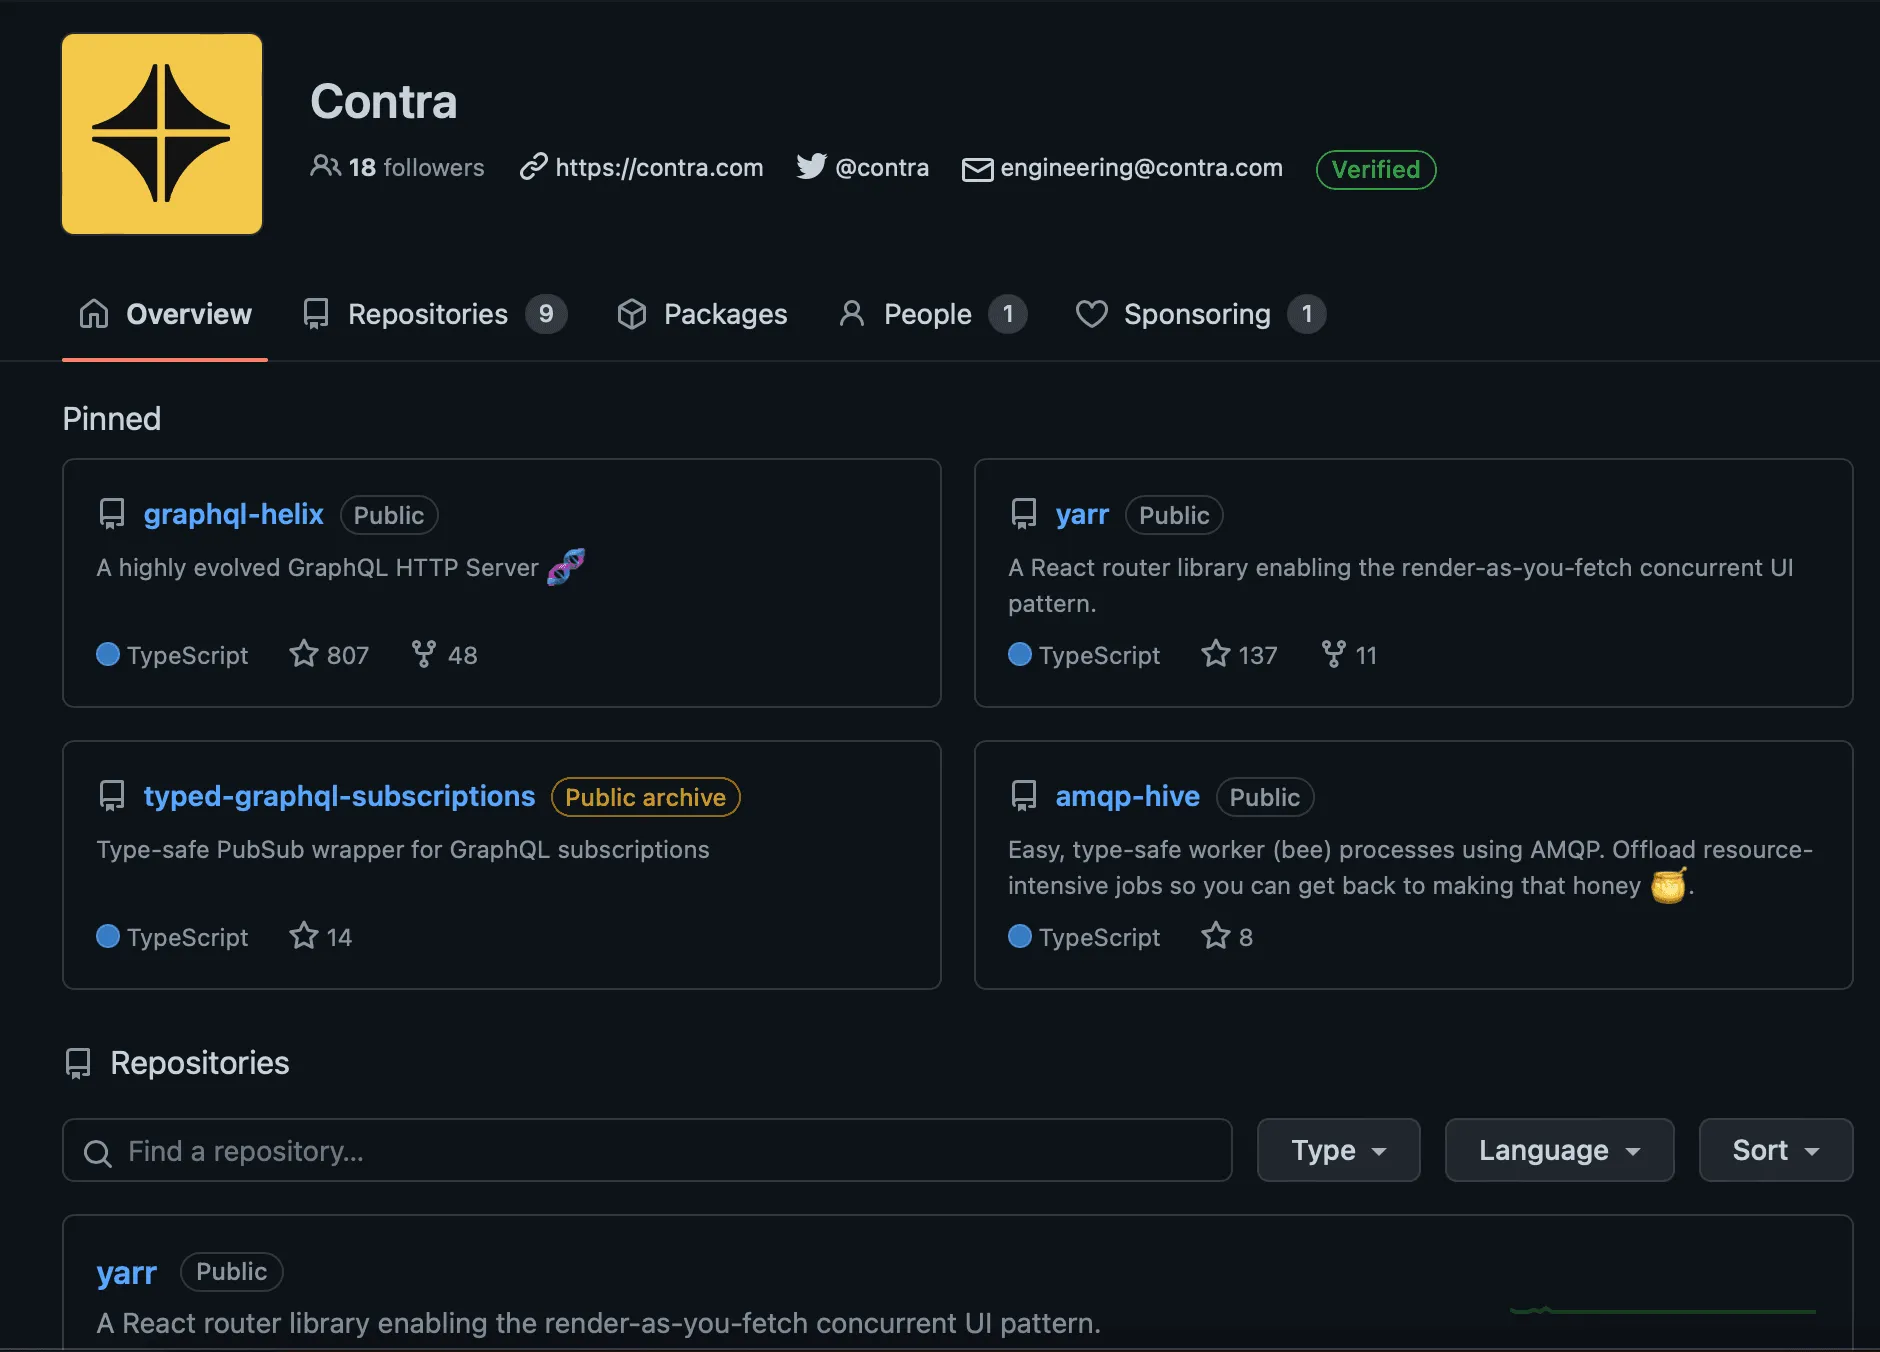Click the fork icon beside 48
Image resolution: width=1880 pixels, height=1352 pixels.
click(425, 654)
